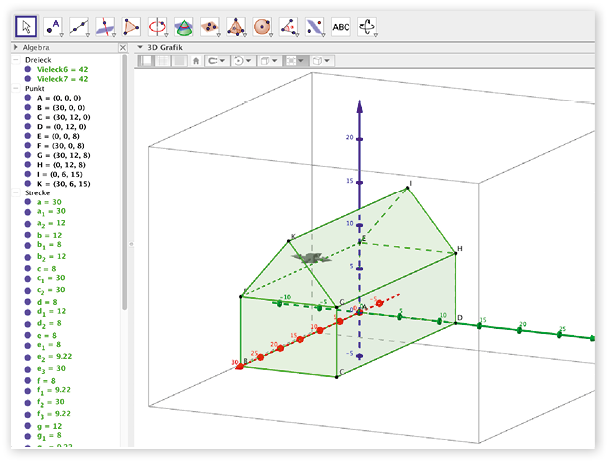This screenshot has height=463, width=609.
Task: Open the clipping box dropdown
Action: pos(295,61)
